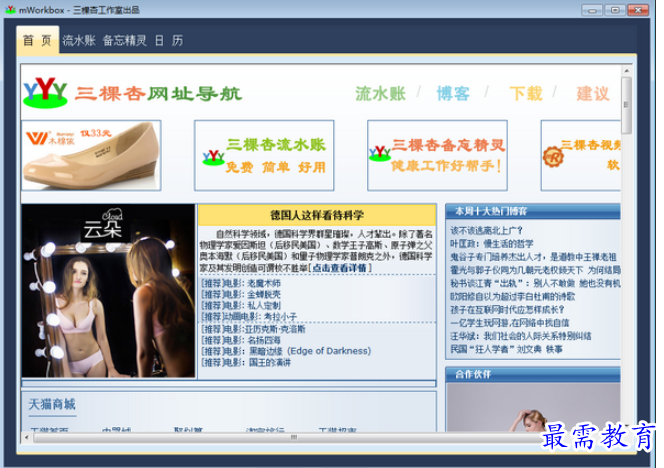Screen dimensions: 664x468
Task: Open blog post 叶匡政：慢生活的哲学
Action: (491, 244)
